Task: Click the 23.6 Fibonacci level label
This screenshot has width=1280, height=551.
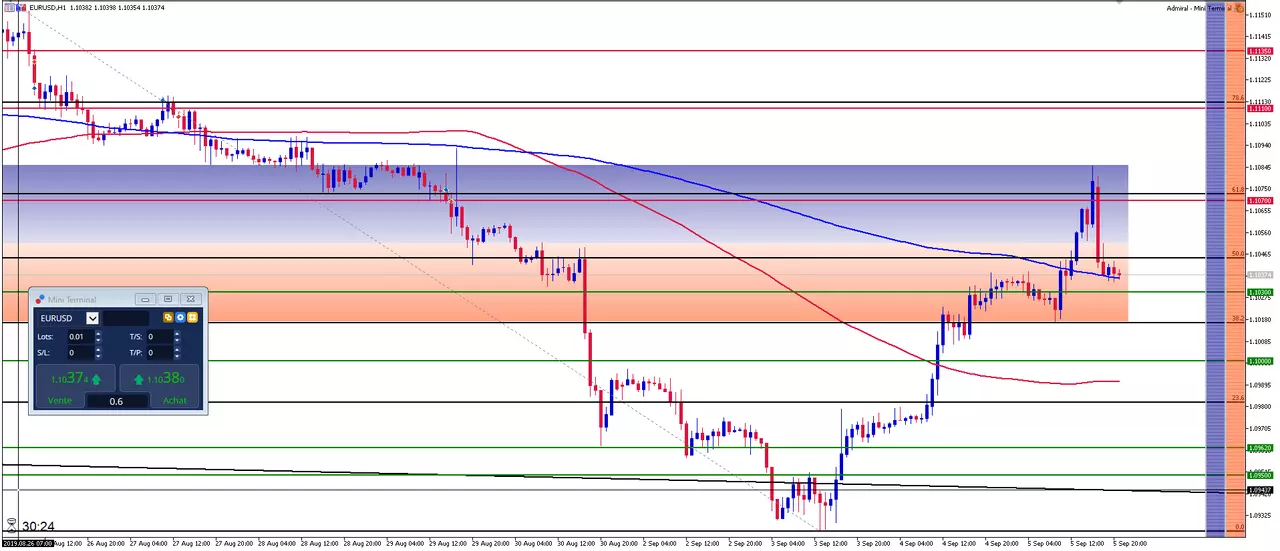Action: click(1237, 398)
